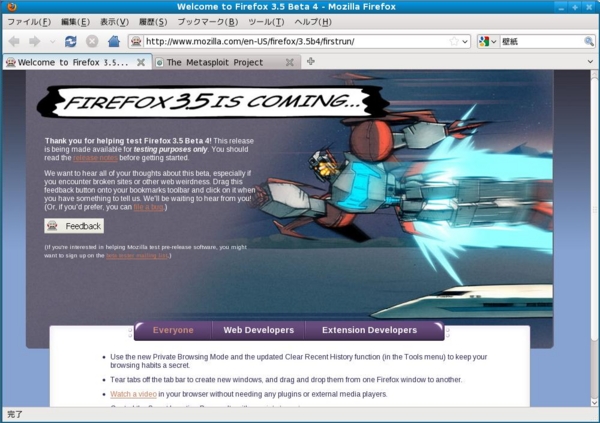
Task: Open a new tab with the plus button
Action: [x=311, y=61]
